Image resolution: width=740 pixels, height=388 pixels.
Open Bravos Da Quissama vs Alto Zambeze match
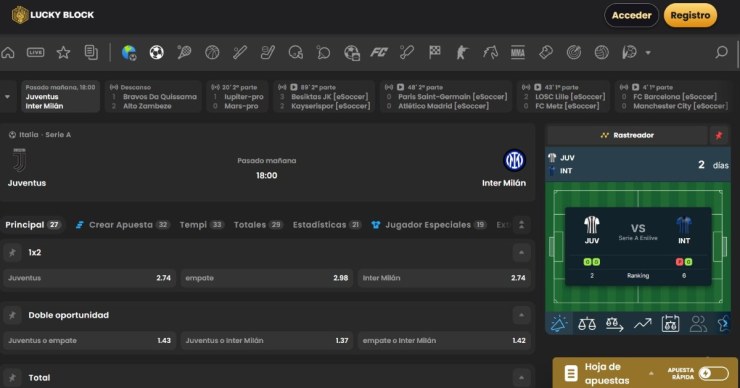click(x=153, y=97)
